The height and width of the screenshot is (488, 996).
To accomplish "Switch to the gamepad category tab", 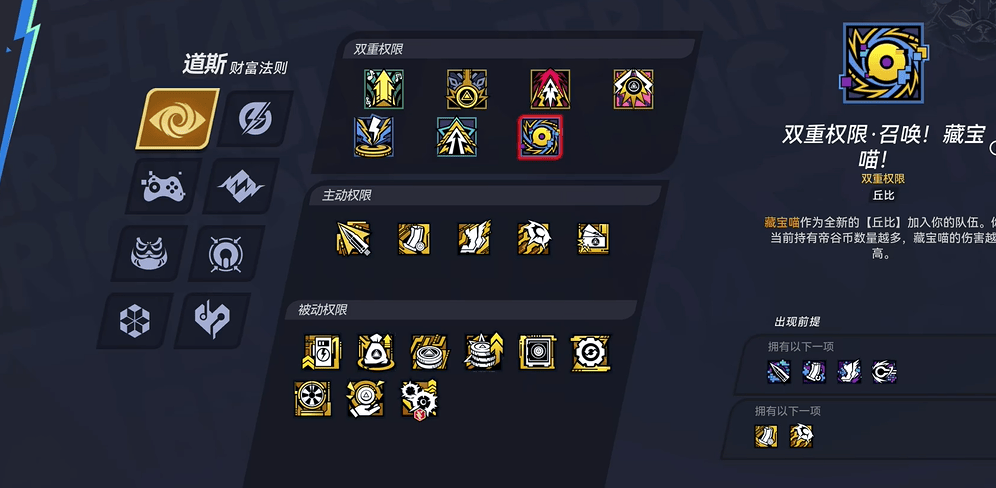I will 163,186.
